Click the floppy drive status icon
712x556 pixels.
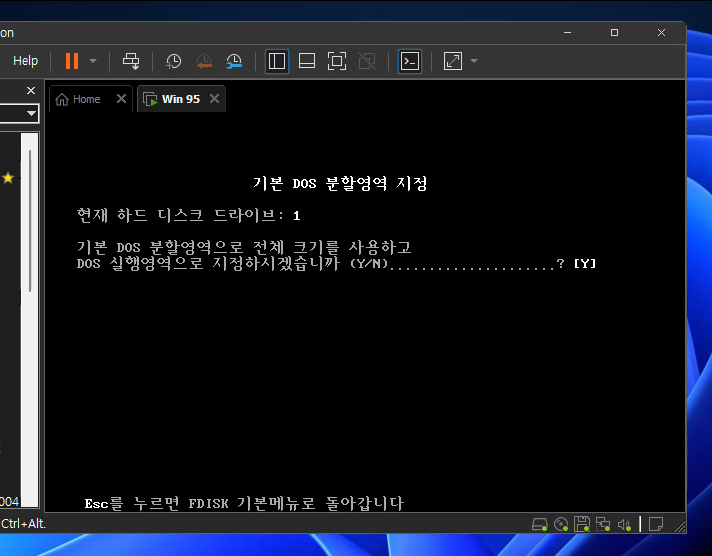pyautogui.click(x=582, y=524)
